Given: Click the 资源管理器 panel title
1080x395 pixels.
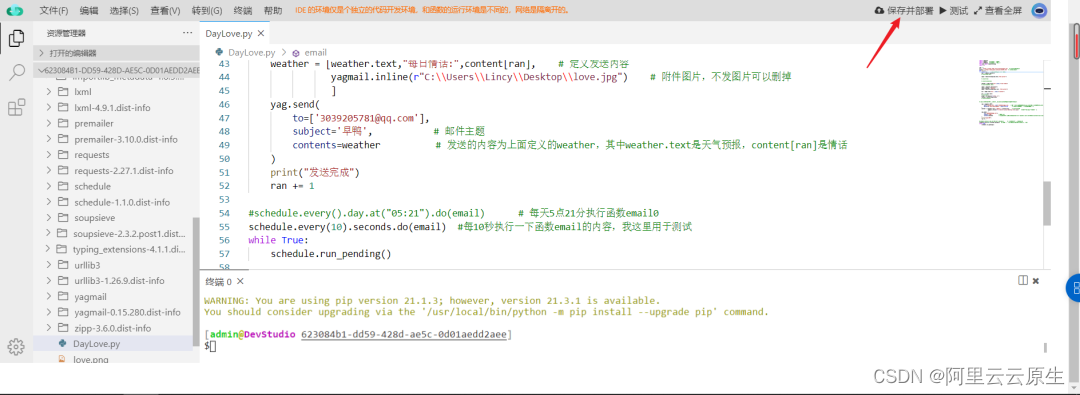Looking at the screenshot, I should tap(66, 33).
